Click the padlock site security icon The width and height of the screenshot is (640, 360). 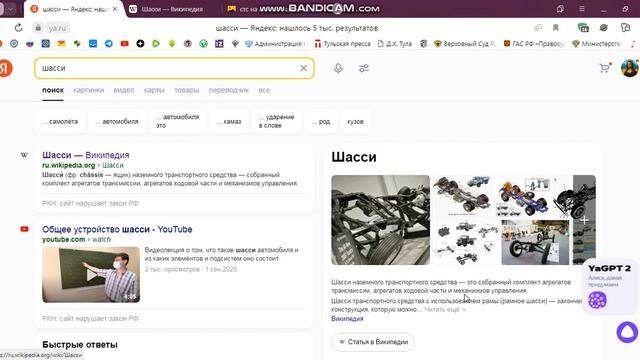click(x=38, y=28)
